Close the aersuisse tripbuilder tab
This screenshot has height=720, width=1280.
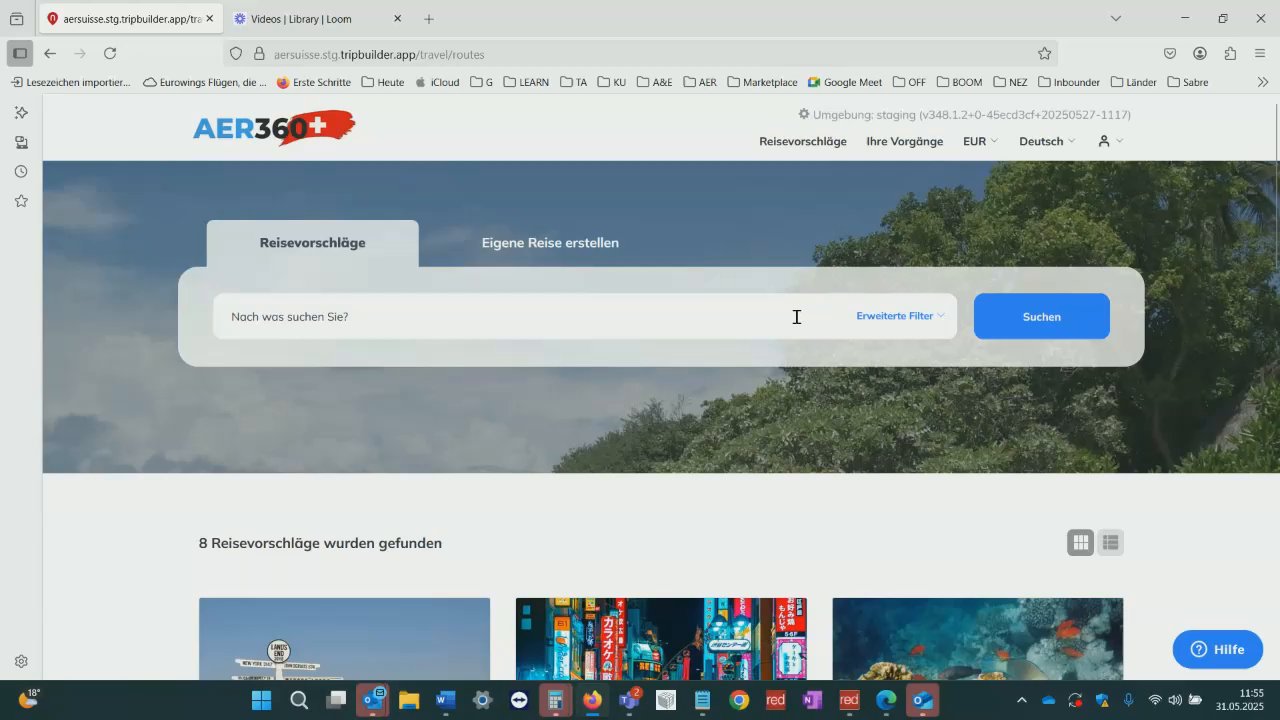tap(209, 19)
